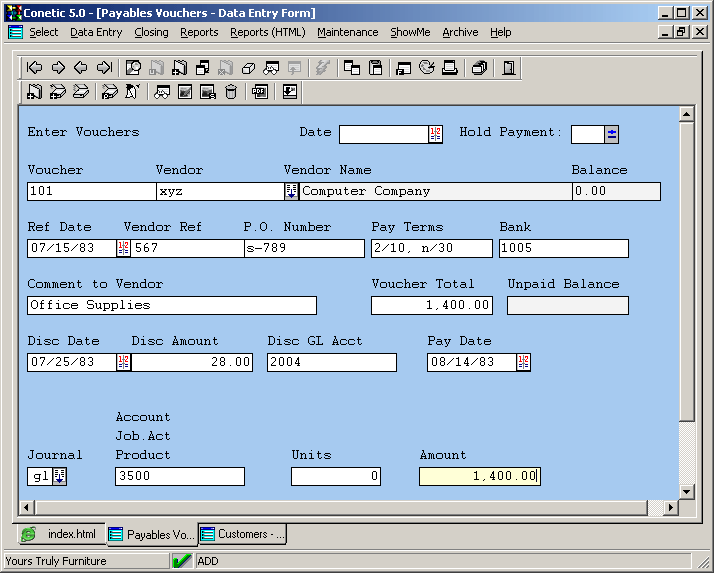The image size is (714, 573).
Task: Open the Reports (HTML) menu
Action: click(267, 32)
